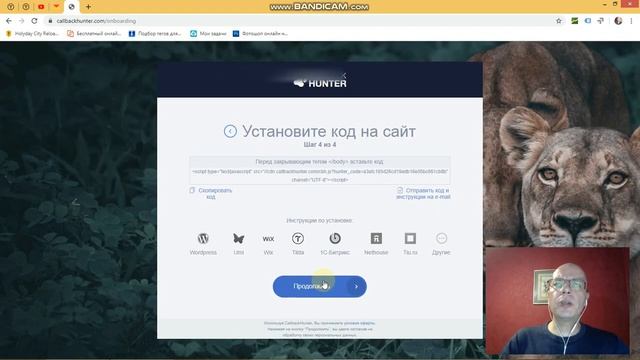Open 1C-Битрикс installation instructions
Screen dimensions: 640x360
point(335,244)
